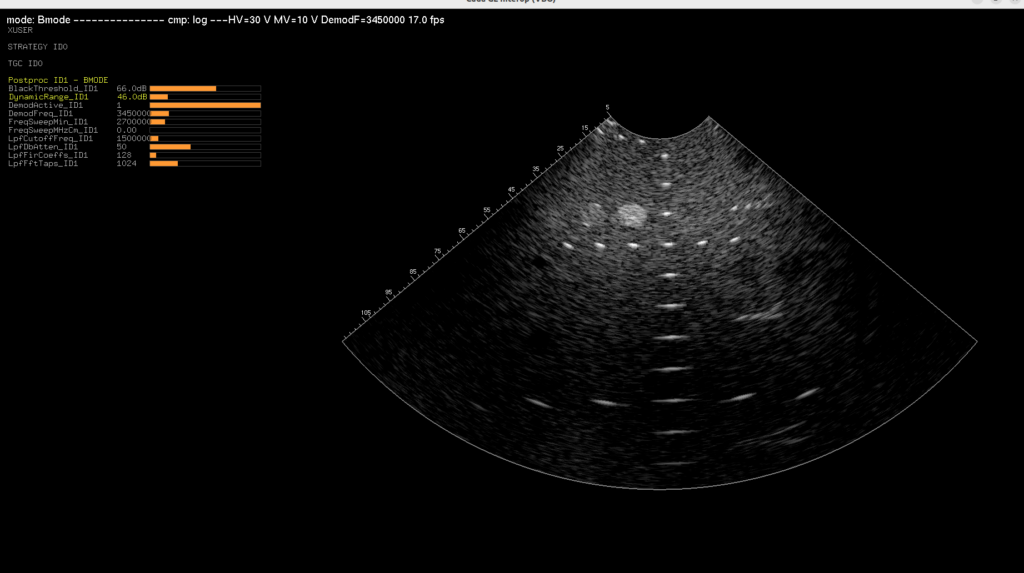Adjust the LpfDbAtten_ID1 slider bar
Viewport: 1024px width, 573px height.
click(x=205, y=147)
